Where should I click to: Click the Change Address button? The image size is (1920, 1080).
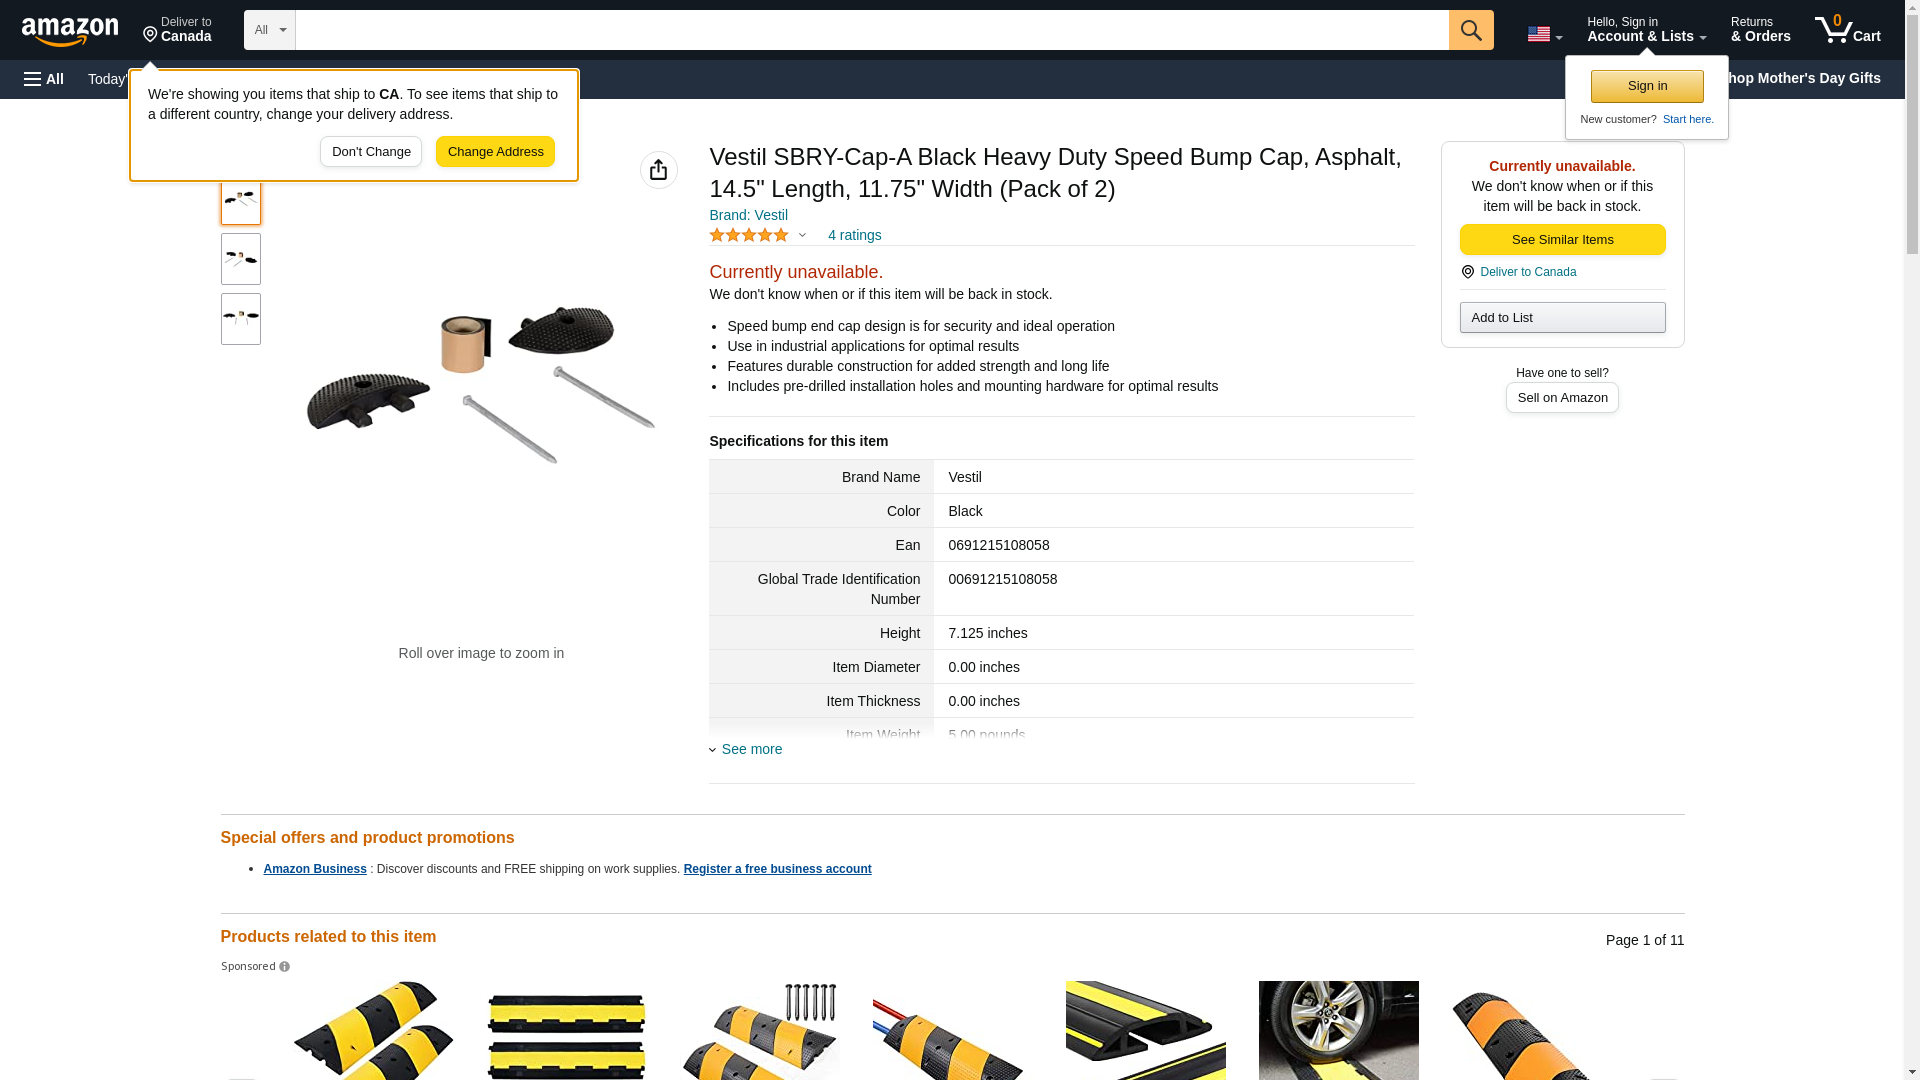[495, 152]
